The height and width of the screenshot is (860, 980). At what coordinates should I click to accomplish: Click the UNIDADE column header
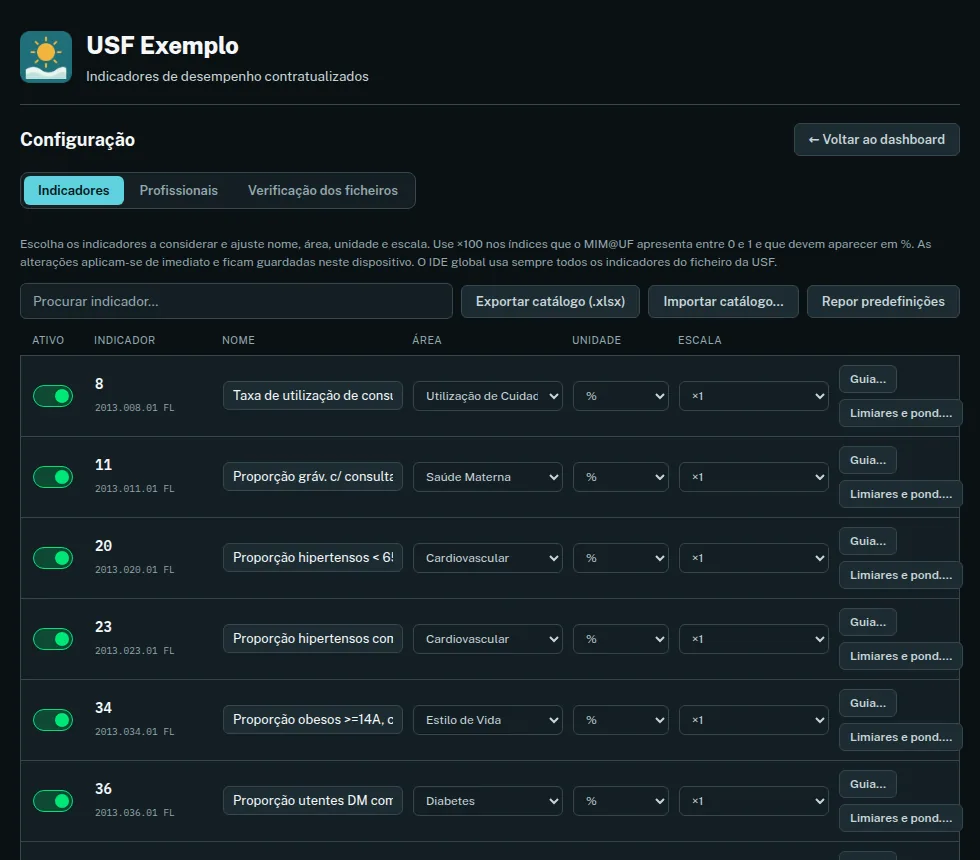coord(596,340)
